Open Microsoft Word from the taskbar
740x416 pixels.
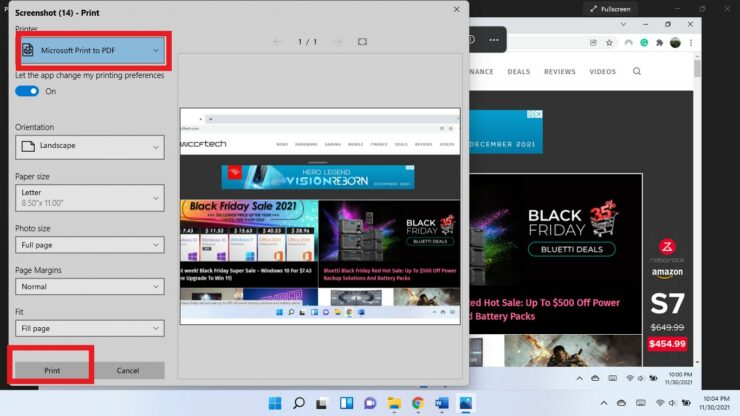[442, 403]
